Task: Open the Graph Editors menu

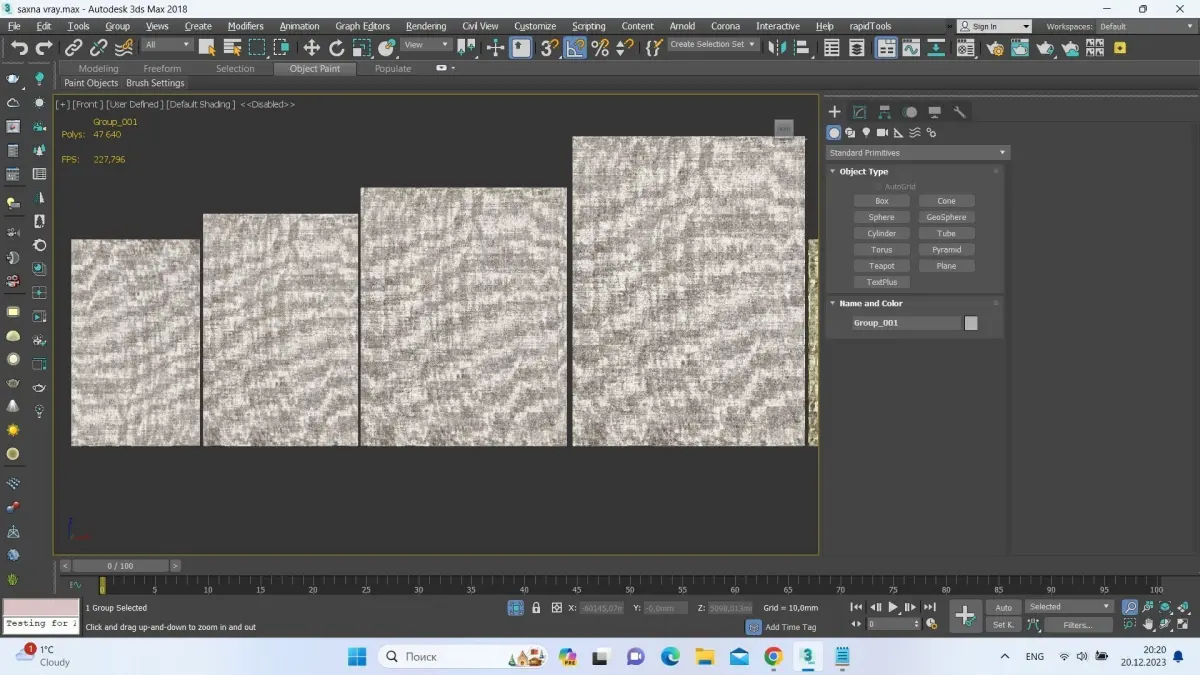Action: 363,26
